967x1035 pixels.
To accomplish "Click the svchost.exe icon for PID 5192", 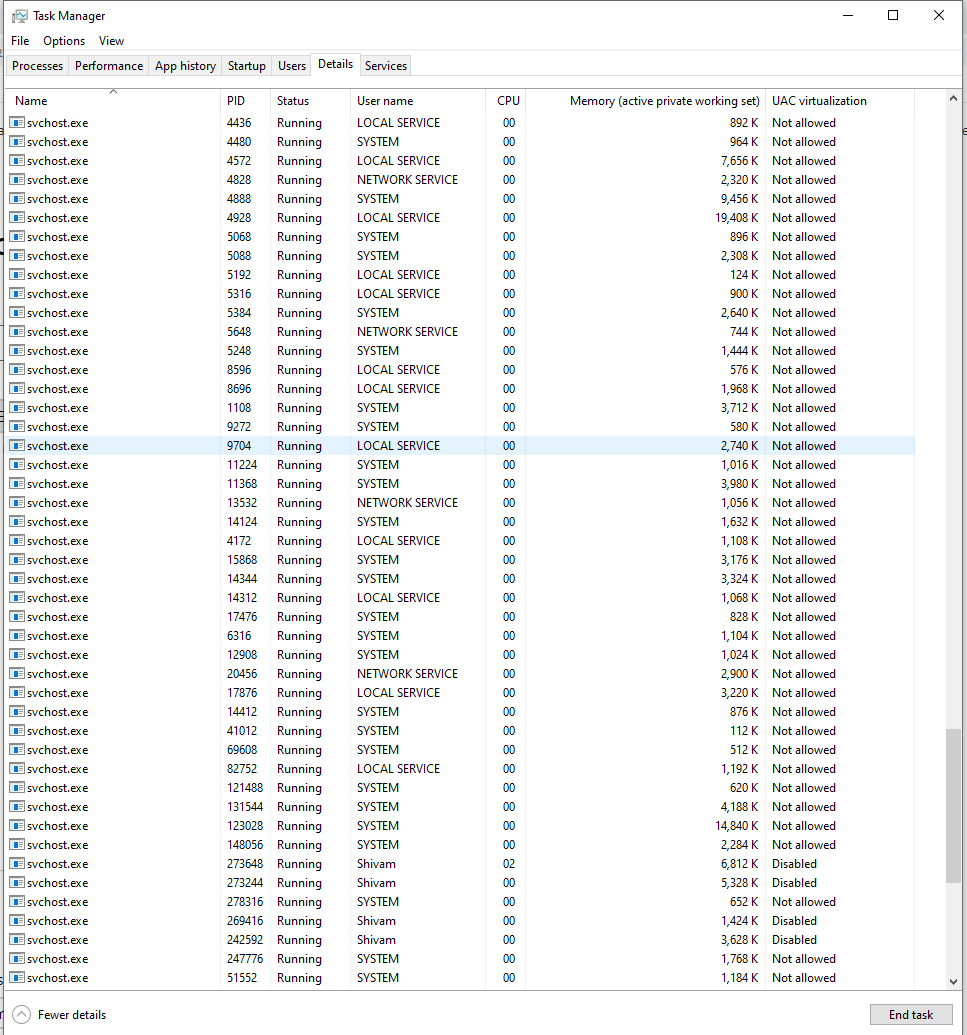I will [17, 275].
